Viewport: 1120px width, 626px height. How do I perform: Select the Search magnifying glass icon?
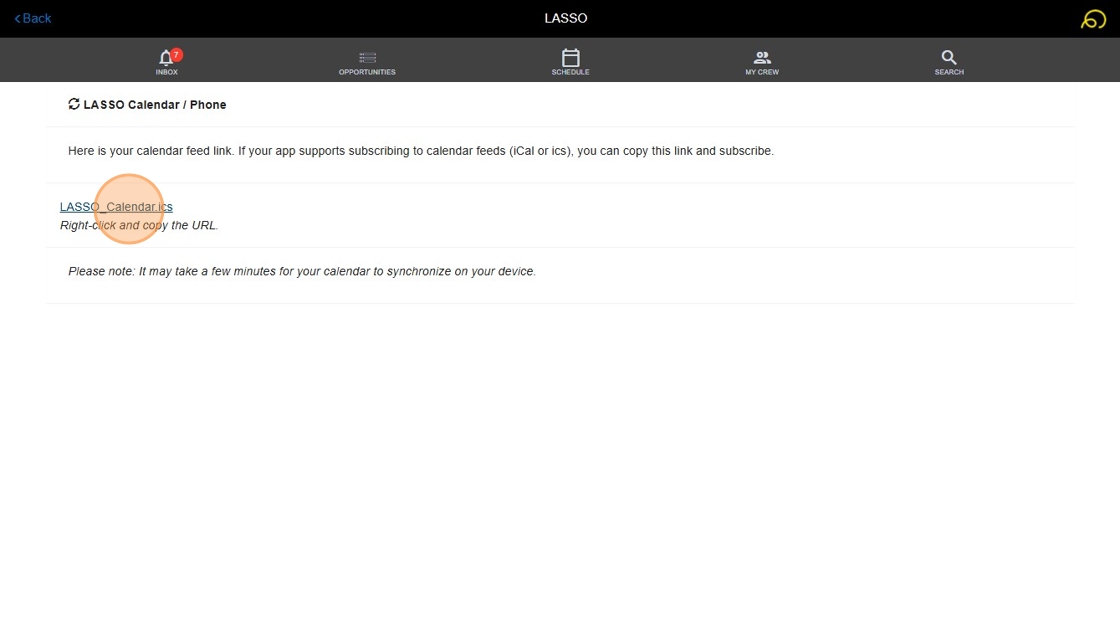[949, 57]
